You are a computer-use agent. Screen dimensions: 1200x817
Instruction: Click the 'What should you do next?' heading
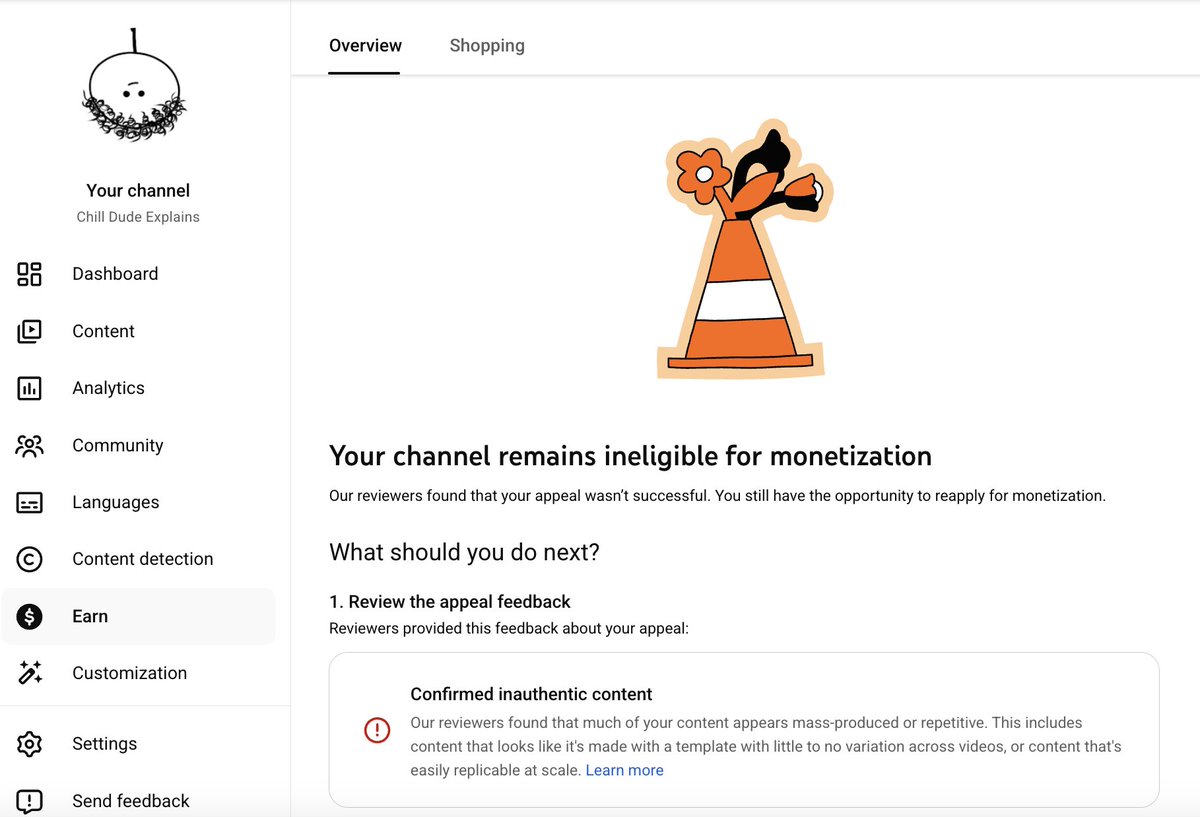pyautogui.click(x=464, y=553)
